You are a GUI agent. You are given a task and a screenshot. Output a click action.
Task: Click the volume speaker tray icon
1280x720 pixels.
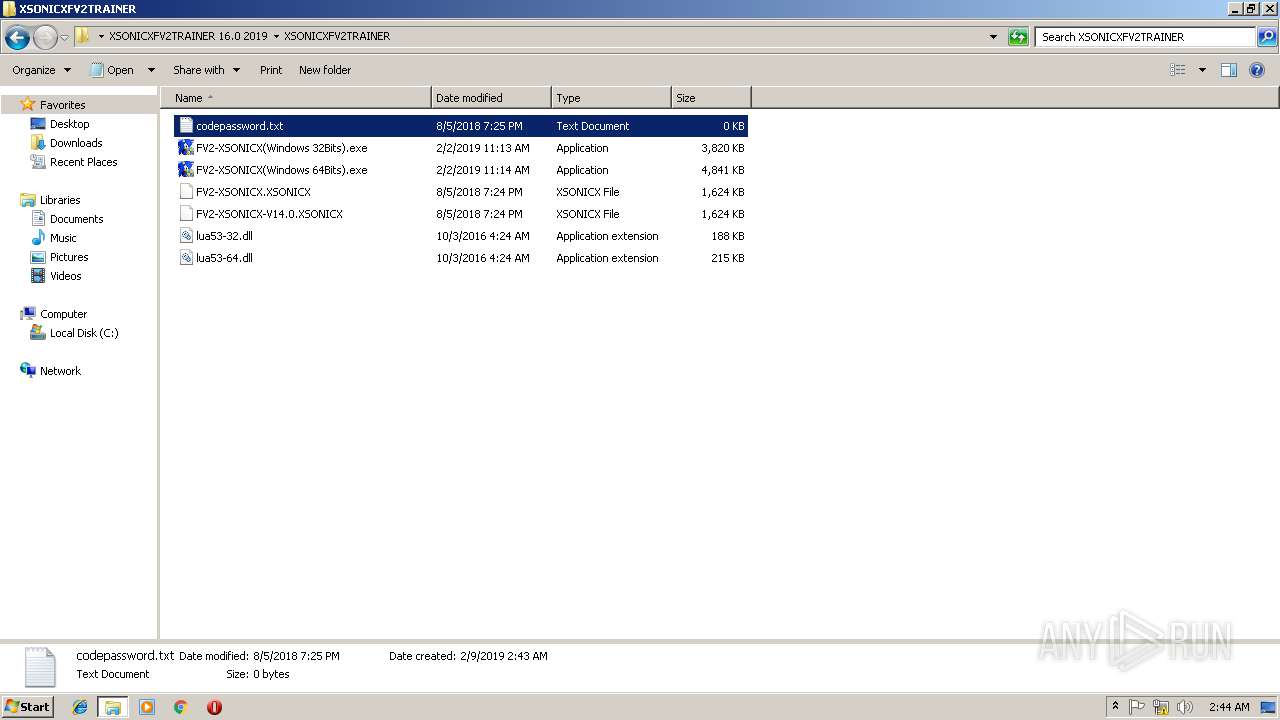[1185, 707]
